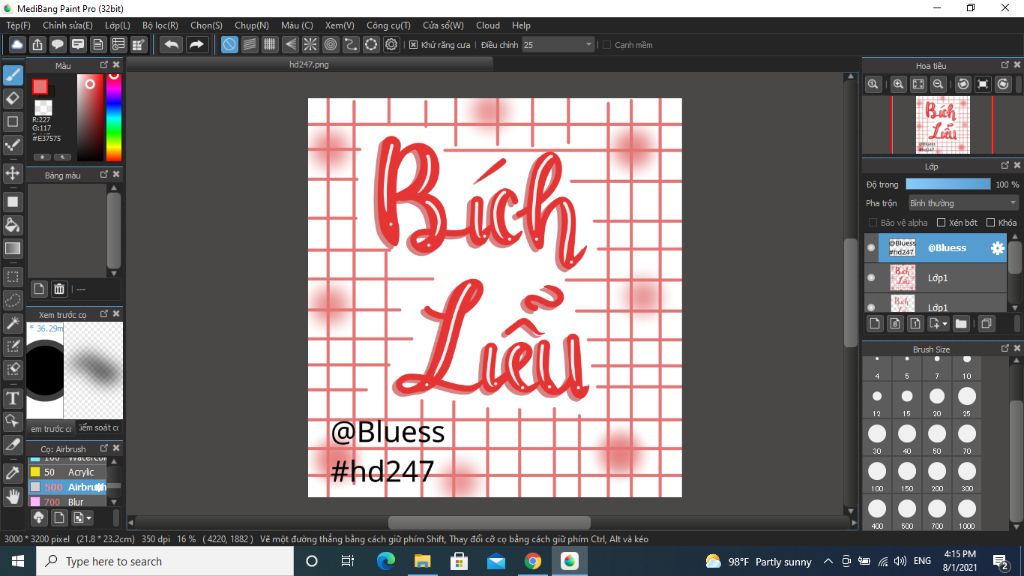Open the Chỉnh sửa(E) menu
This screenshot has height=576, width=1024.
point(67,25)
